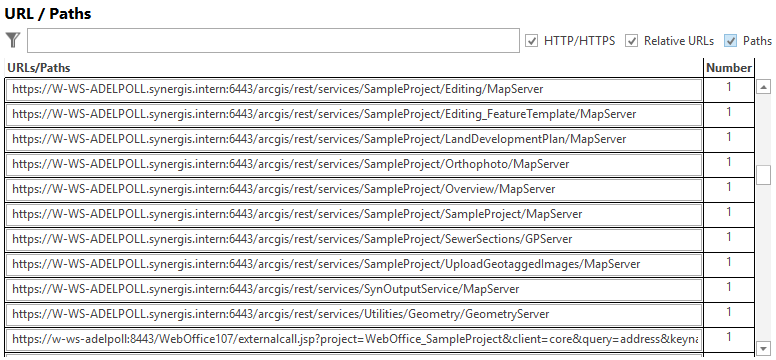Toggle the Paths checkbox

click(730, 41)
